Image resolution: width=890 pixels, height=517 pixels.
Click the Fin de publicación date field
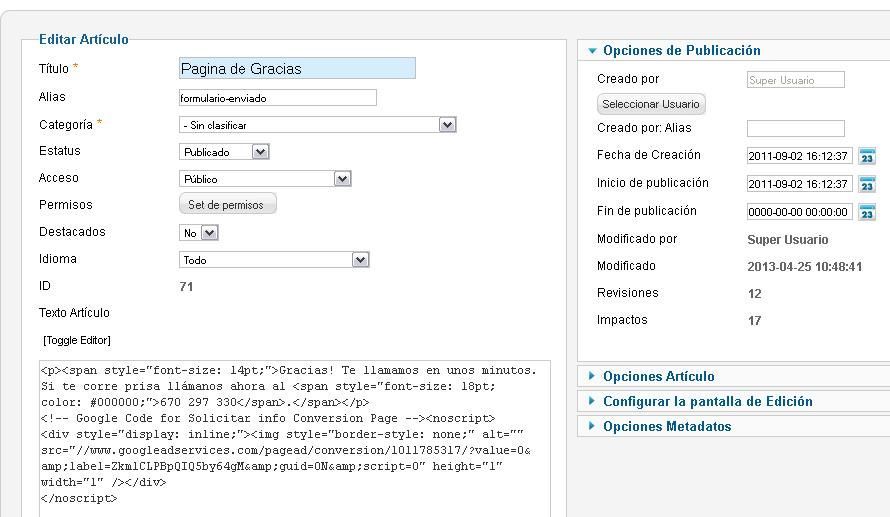click(x=799, y=212)
